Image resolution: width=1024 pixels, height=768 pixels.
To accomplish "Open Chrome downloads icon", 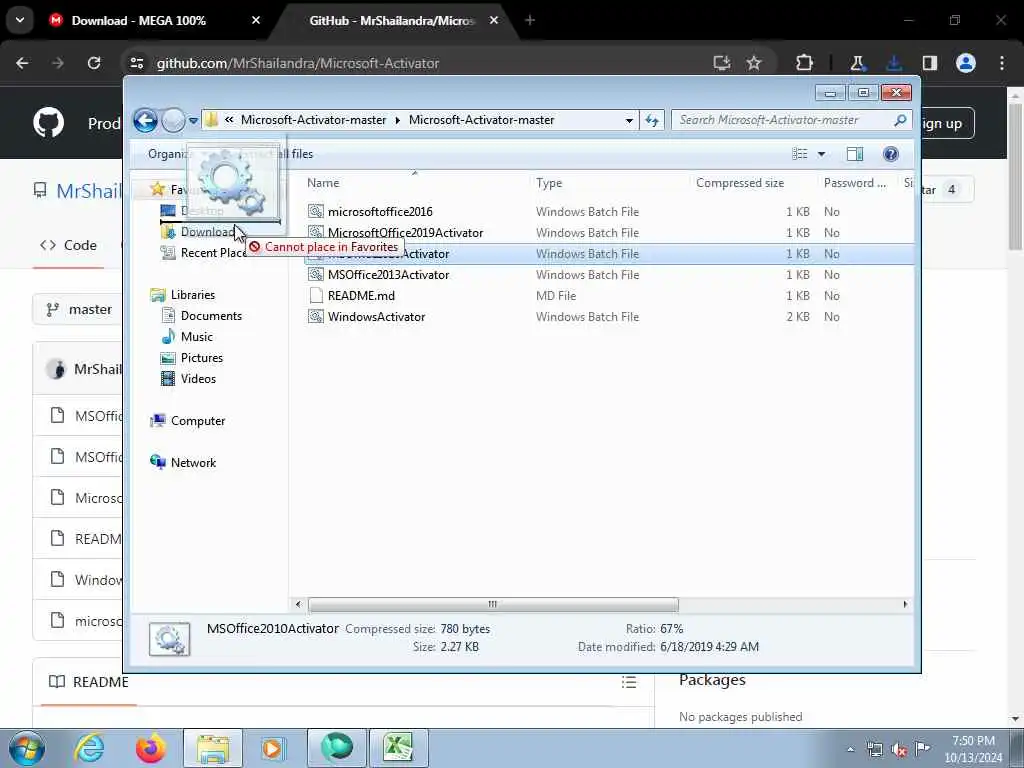I will tap(894, 63).
